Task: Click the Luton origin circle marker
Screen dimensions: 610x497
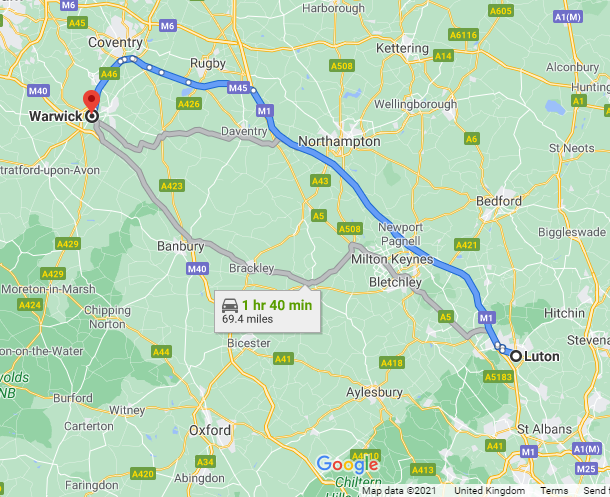Action: tap(516, 356)
